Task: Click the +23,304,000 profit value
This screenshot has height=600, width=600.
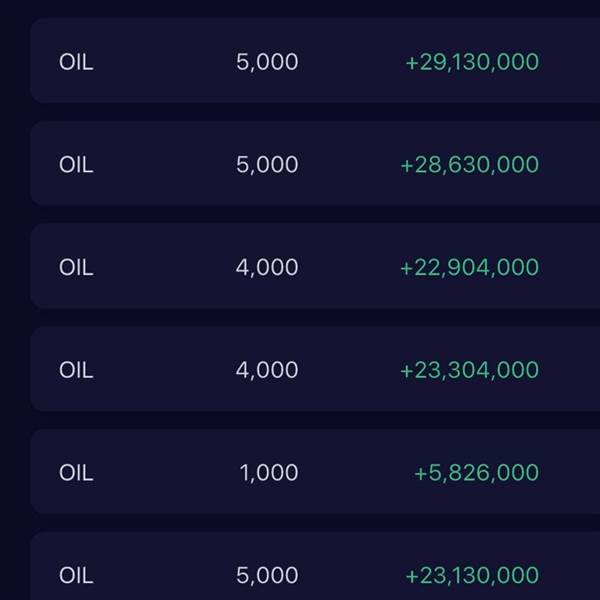Action: tap(469, 370)
